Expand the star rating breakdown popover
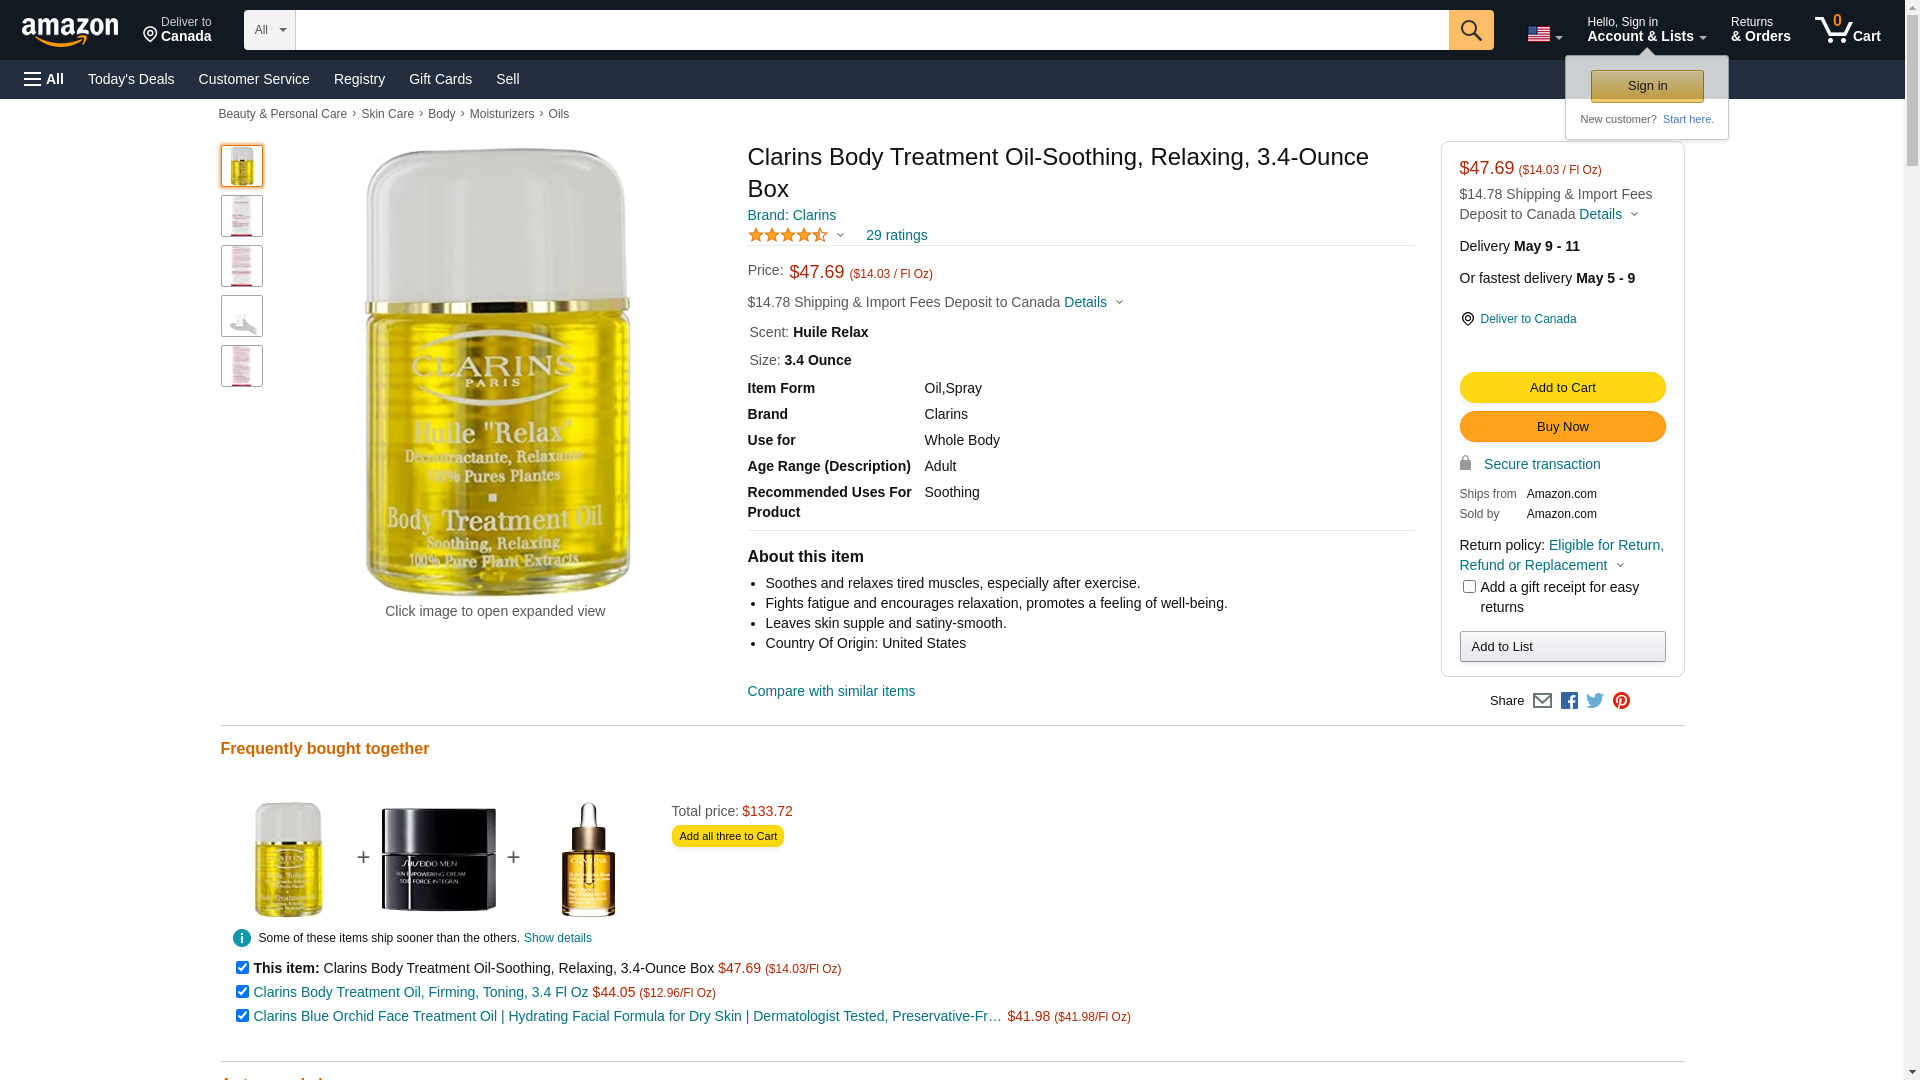 tap(796, 235)
